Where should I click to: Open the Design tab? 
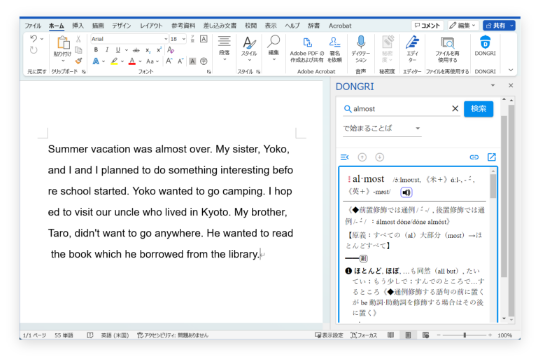(121, 25)
